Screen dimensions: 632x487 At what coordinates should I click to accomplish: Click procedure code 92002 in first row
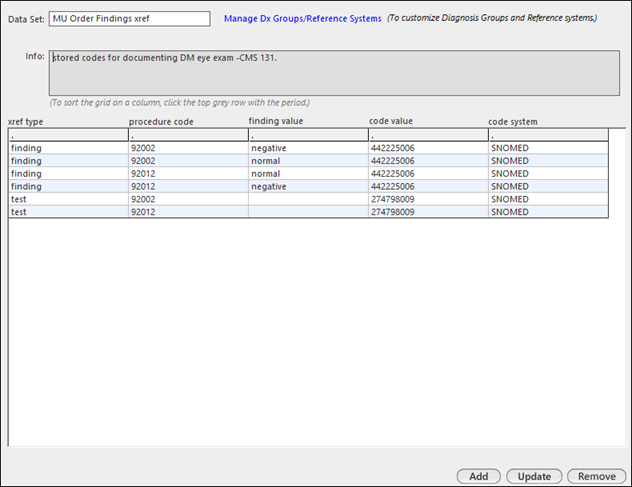[188, 148]
